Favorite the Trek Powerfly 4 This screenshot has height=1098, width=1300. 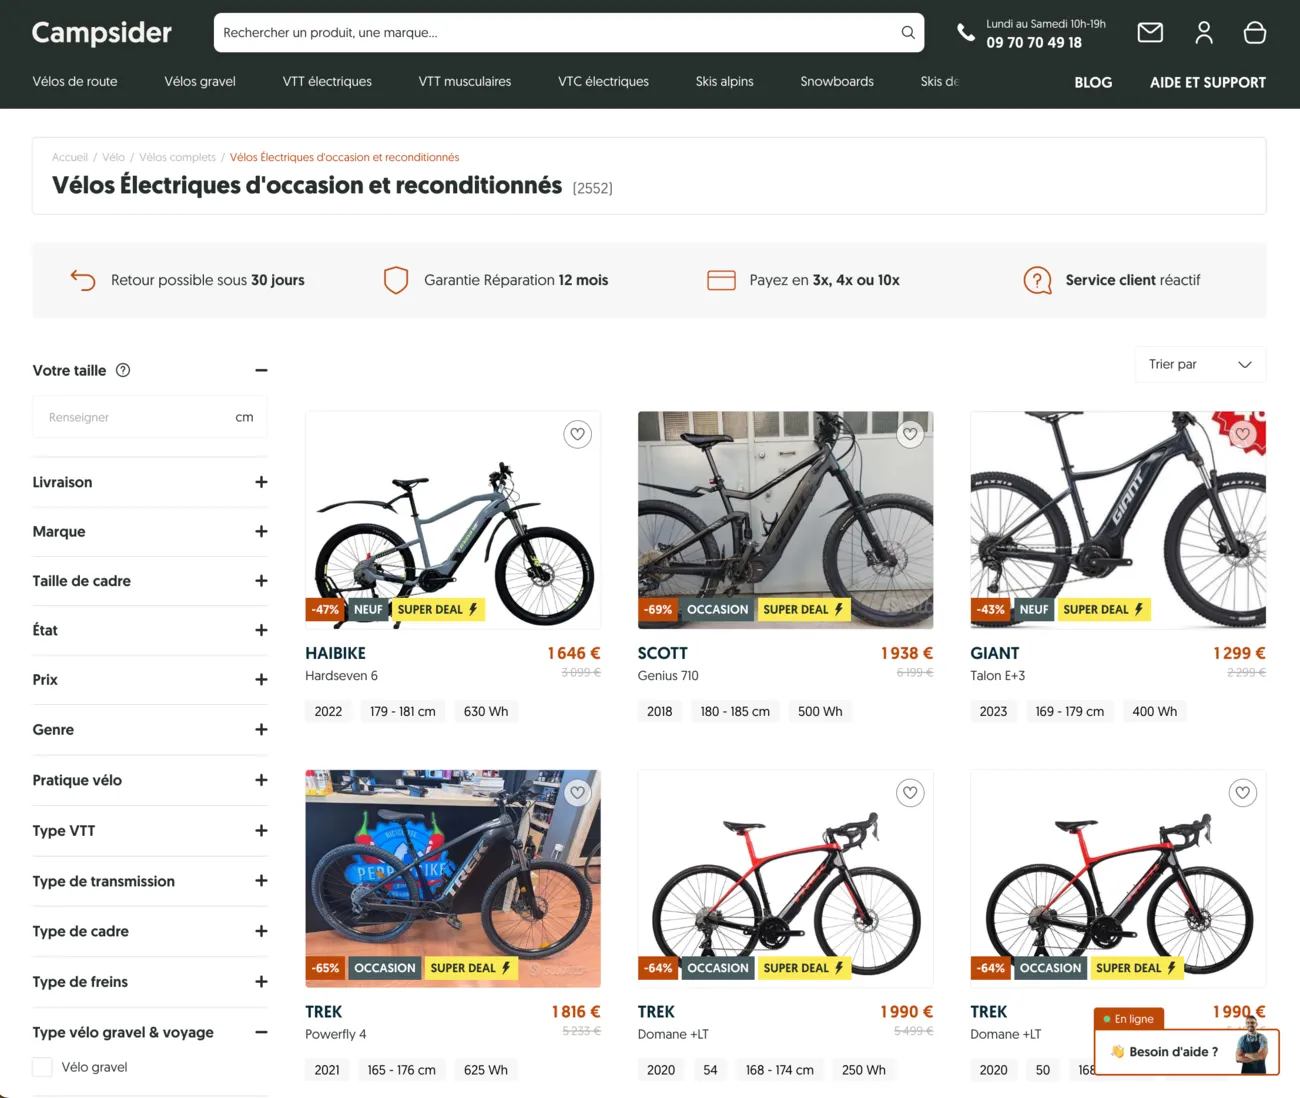tap(577, 793)
